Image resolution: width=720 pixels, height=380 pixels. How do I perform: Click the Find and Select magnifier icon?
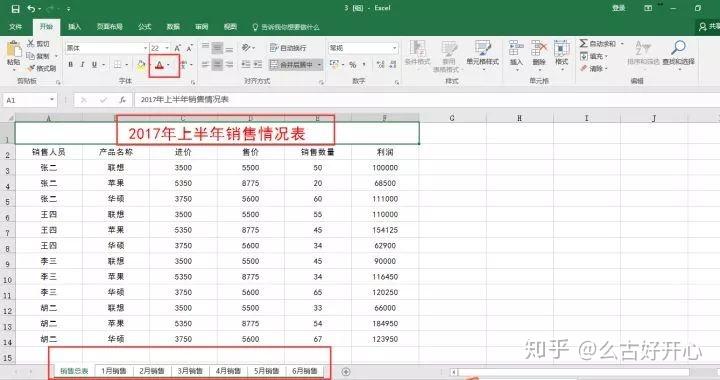(x=678, y=47)
